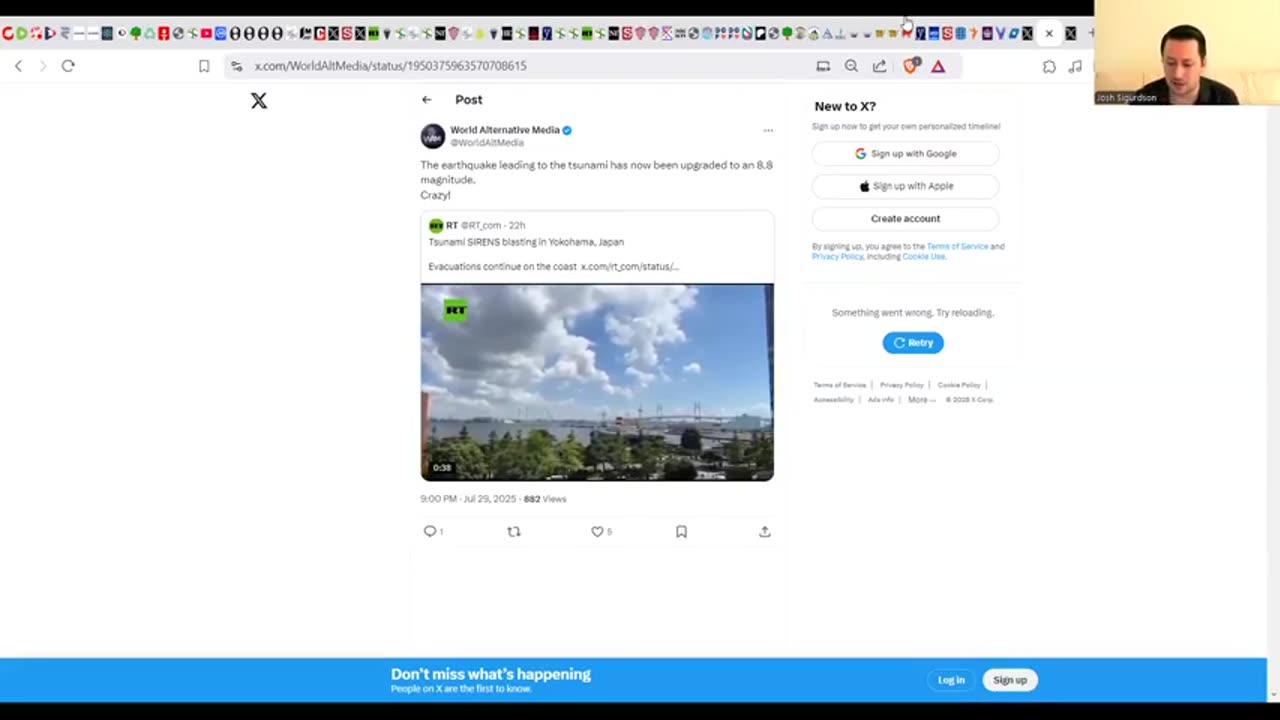Click the address bar share icon
This screenshot has height=720, width=1280.
tap(879, 66)
